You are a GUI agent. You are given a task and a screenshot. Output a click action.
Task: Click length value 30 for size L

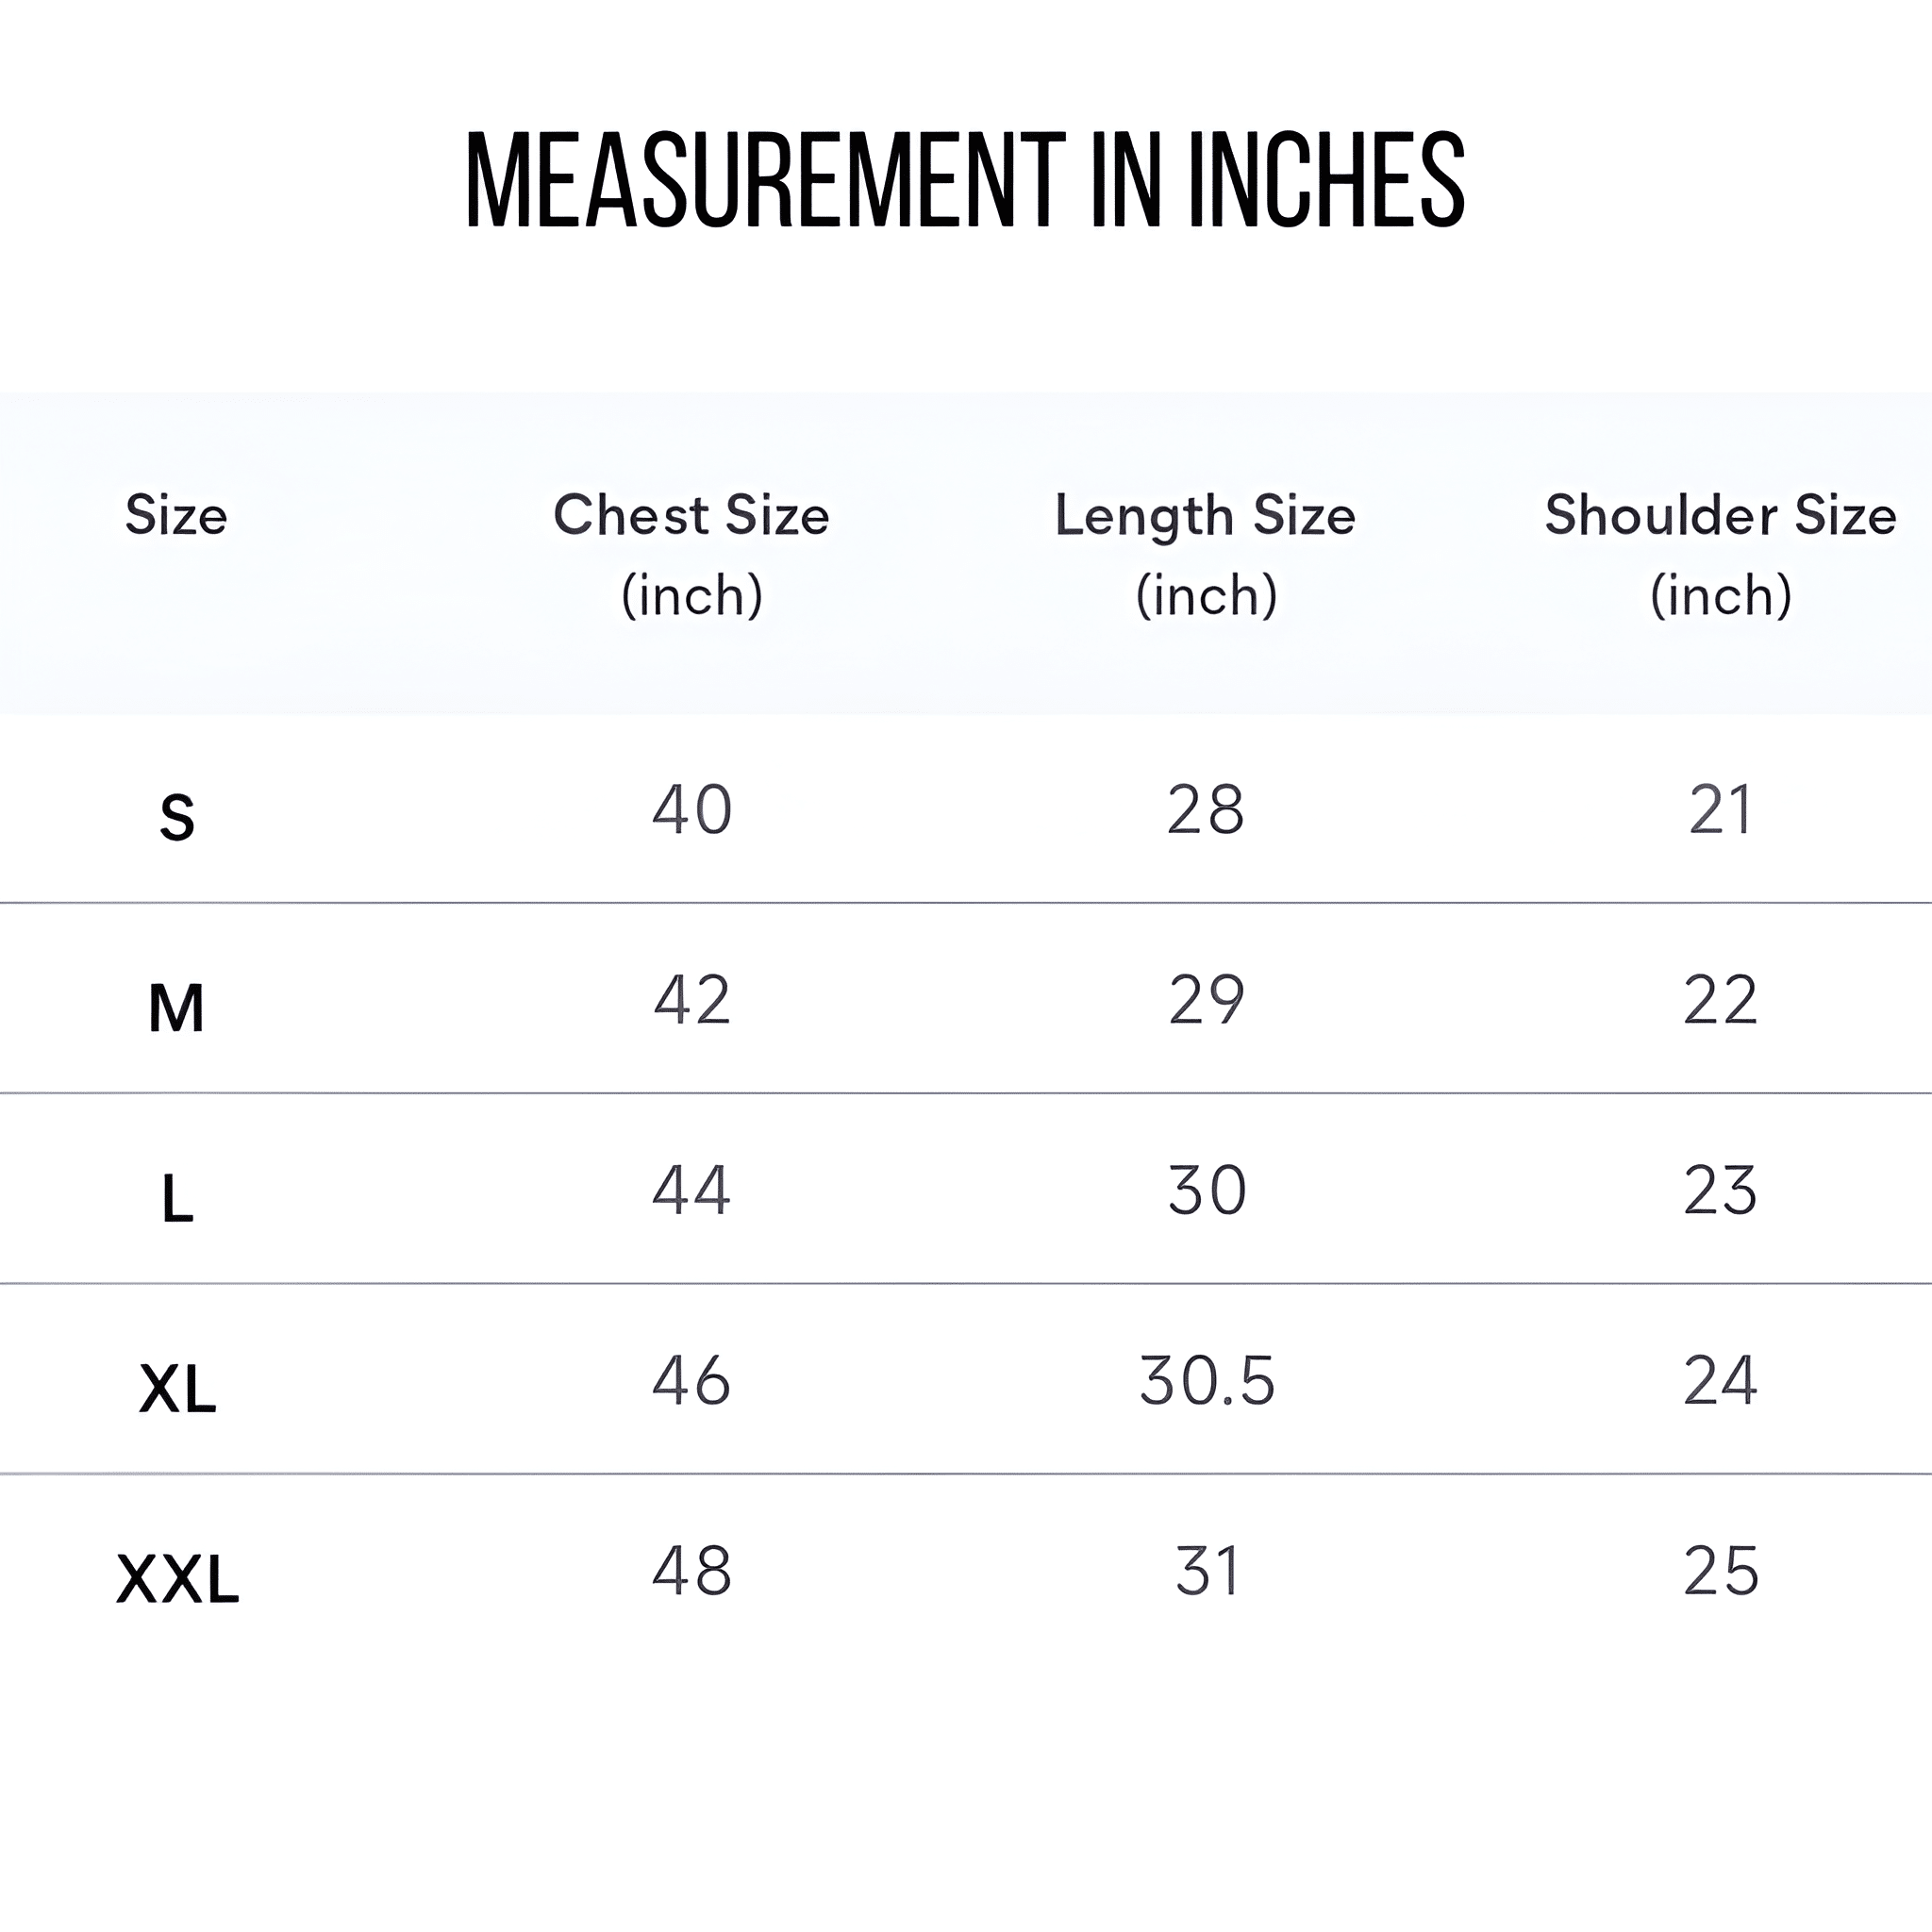(x=1207, y=1190)
